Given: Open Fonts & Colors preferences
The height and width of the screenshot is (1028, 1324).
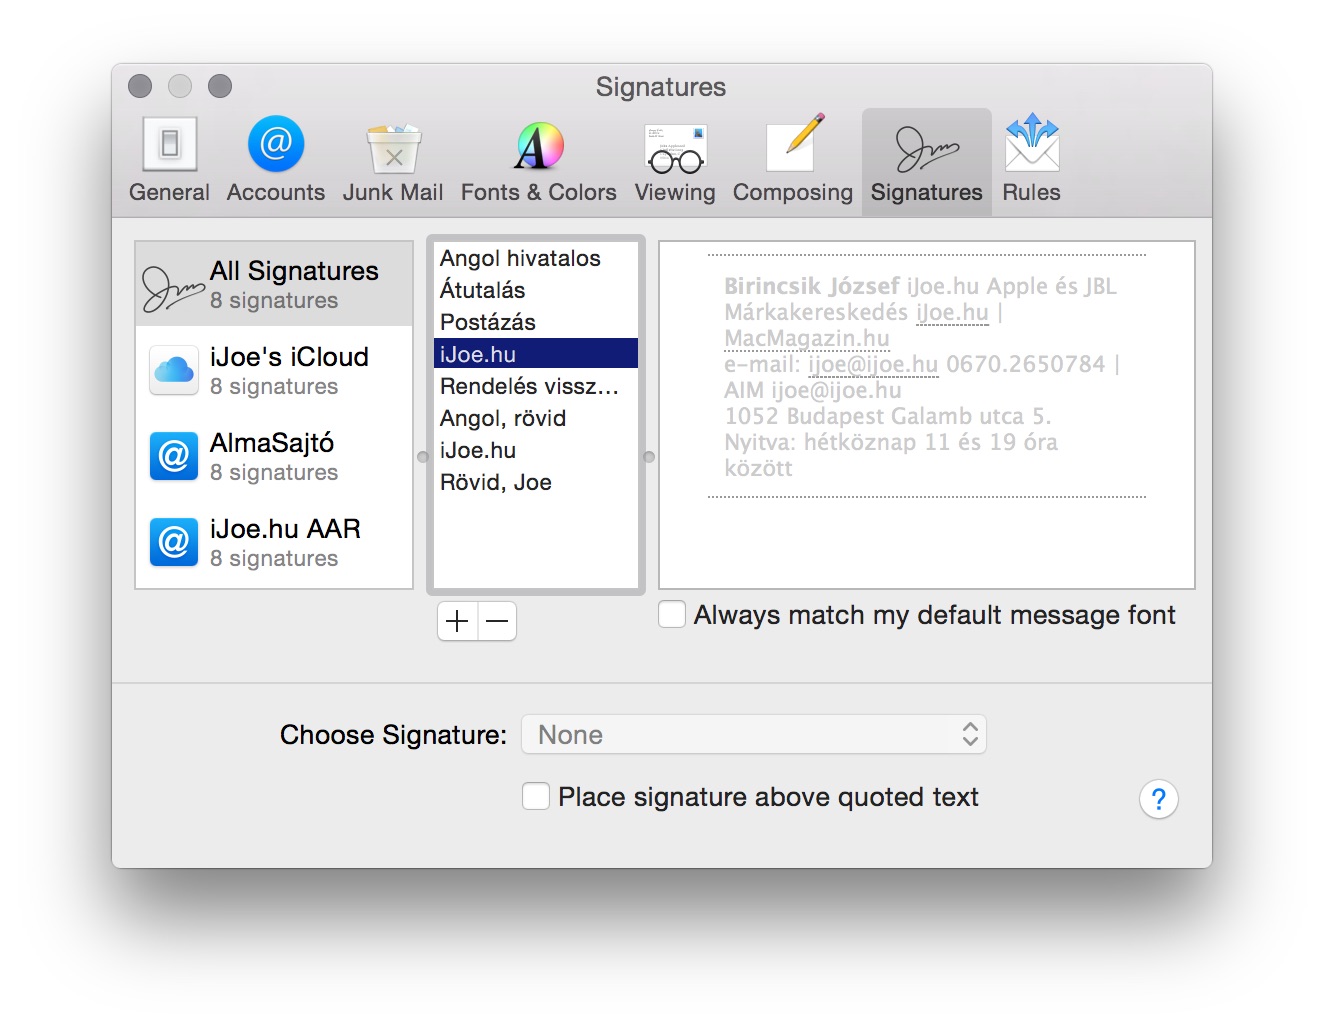Looking at the screenshot, I should 538,160.
